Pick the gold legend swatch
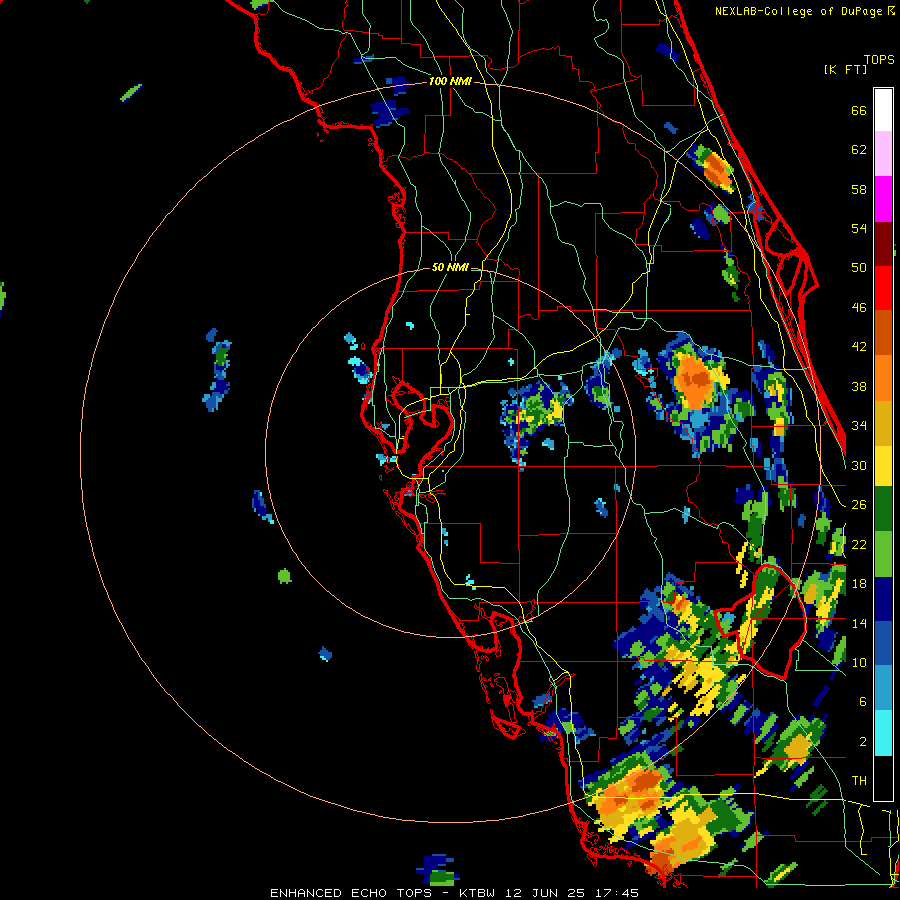 [883, 424]
